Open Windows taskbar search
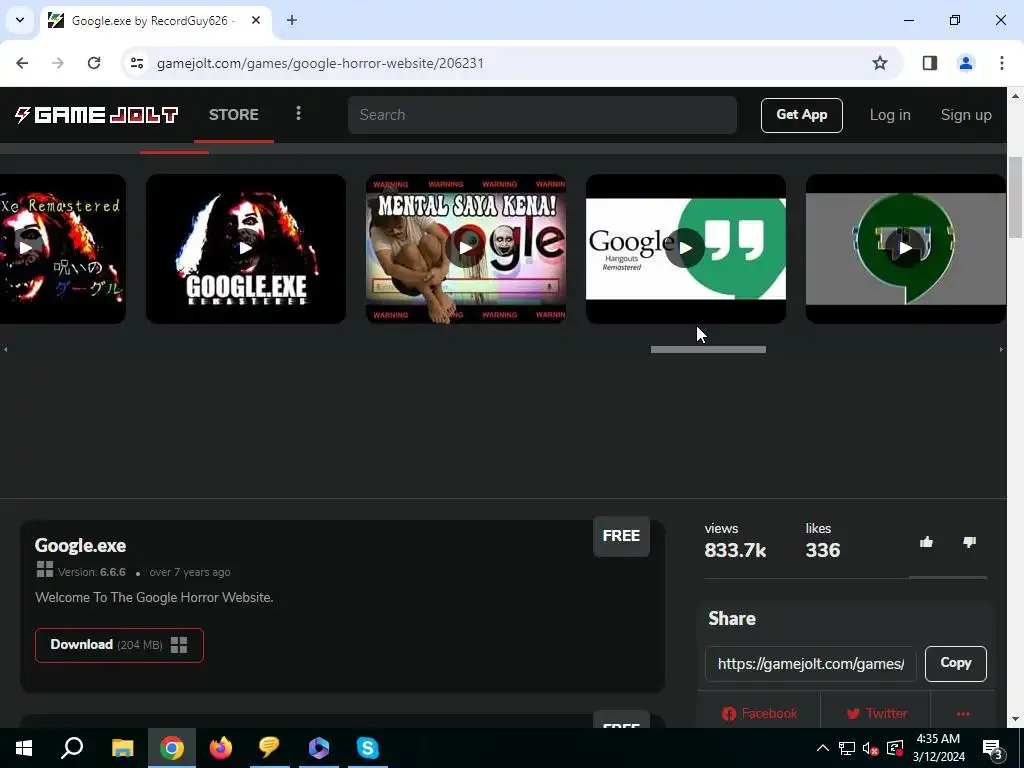 click(72, 748)
